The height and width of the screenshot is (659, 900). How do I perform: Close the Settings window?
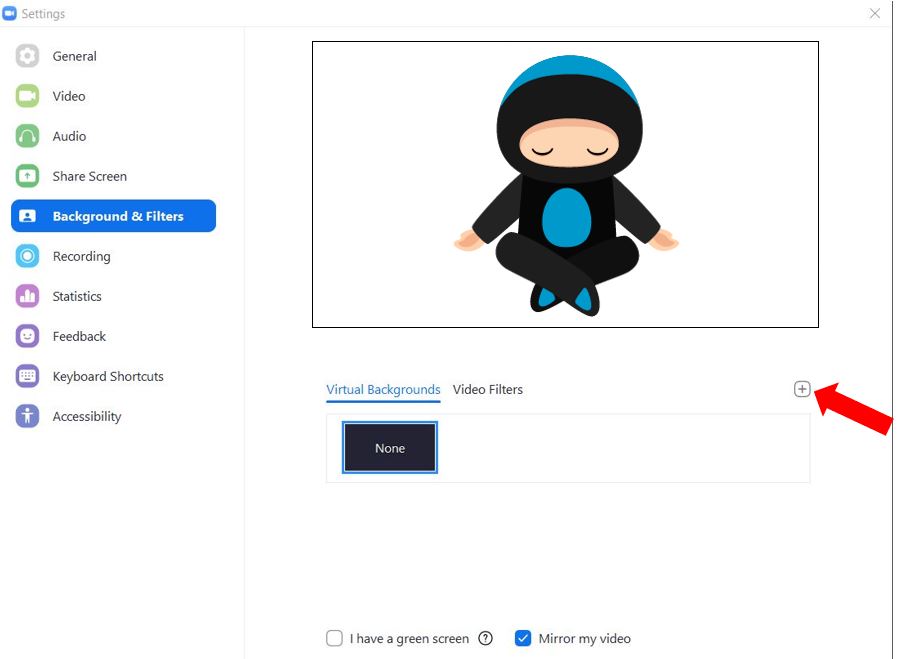tap(875, 13)
